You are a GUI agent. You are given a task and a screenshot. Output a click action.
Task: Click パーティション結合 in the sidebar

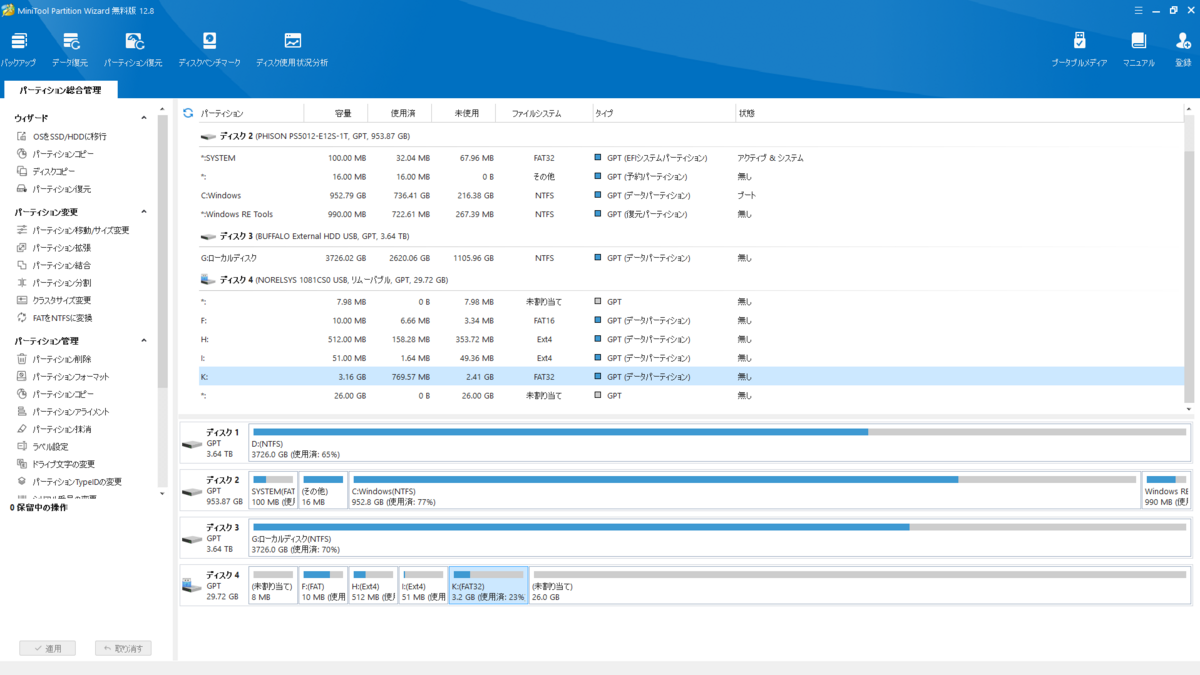[53, 265]
